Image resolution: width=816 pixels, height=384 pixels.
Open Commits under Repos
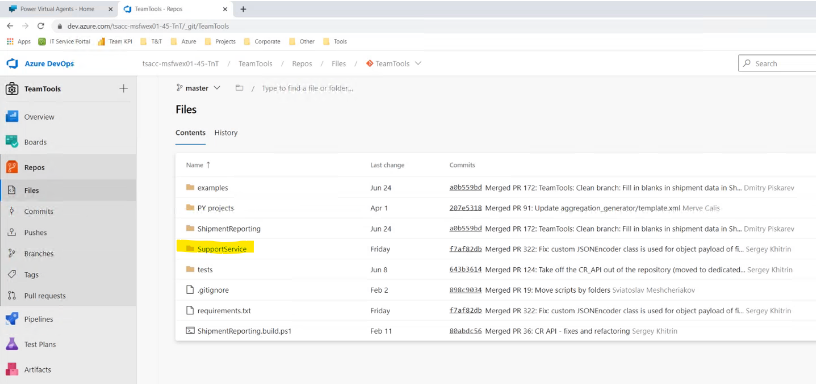click(68, 212)
